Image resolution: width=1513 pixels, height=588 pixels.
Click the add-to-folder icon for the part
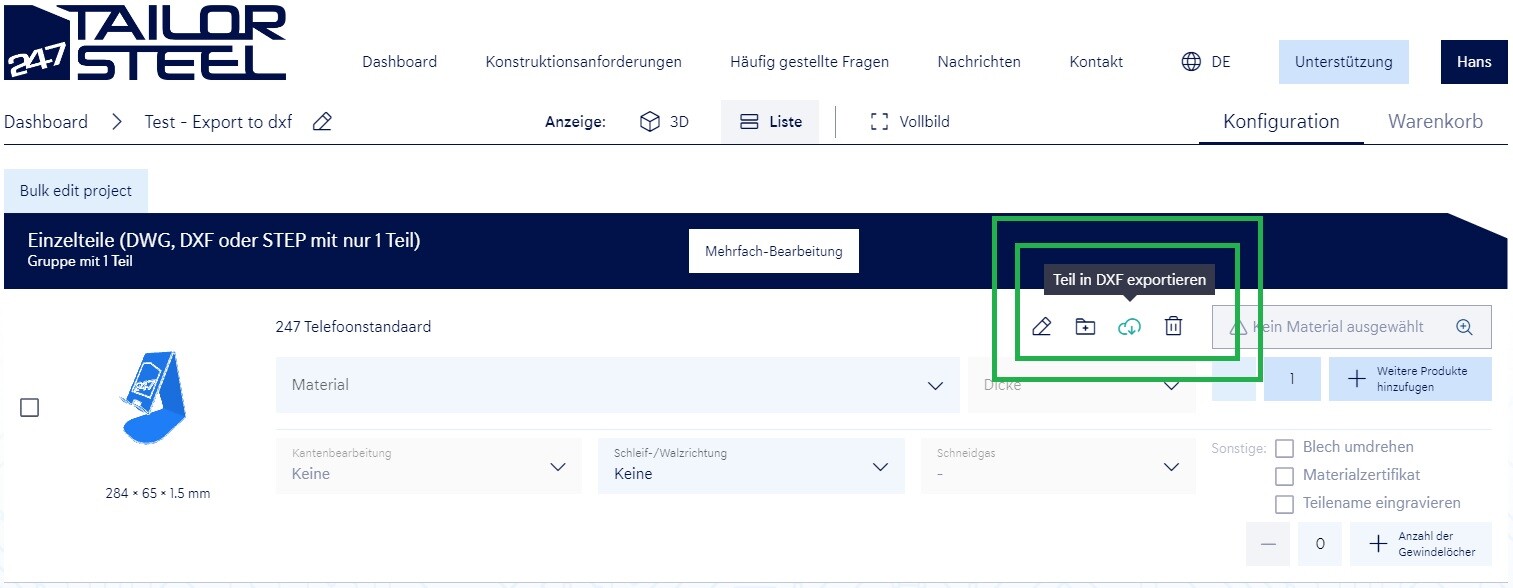1085,327
